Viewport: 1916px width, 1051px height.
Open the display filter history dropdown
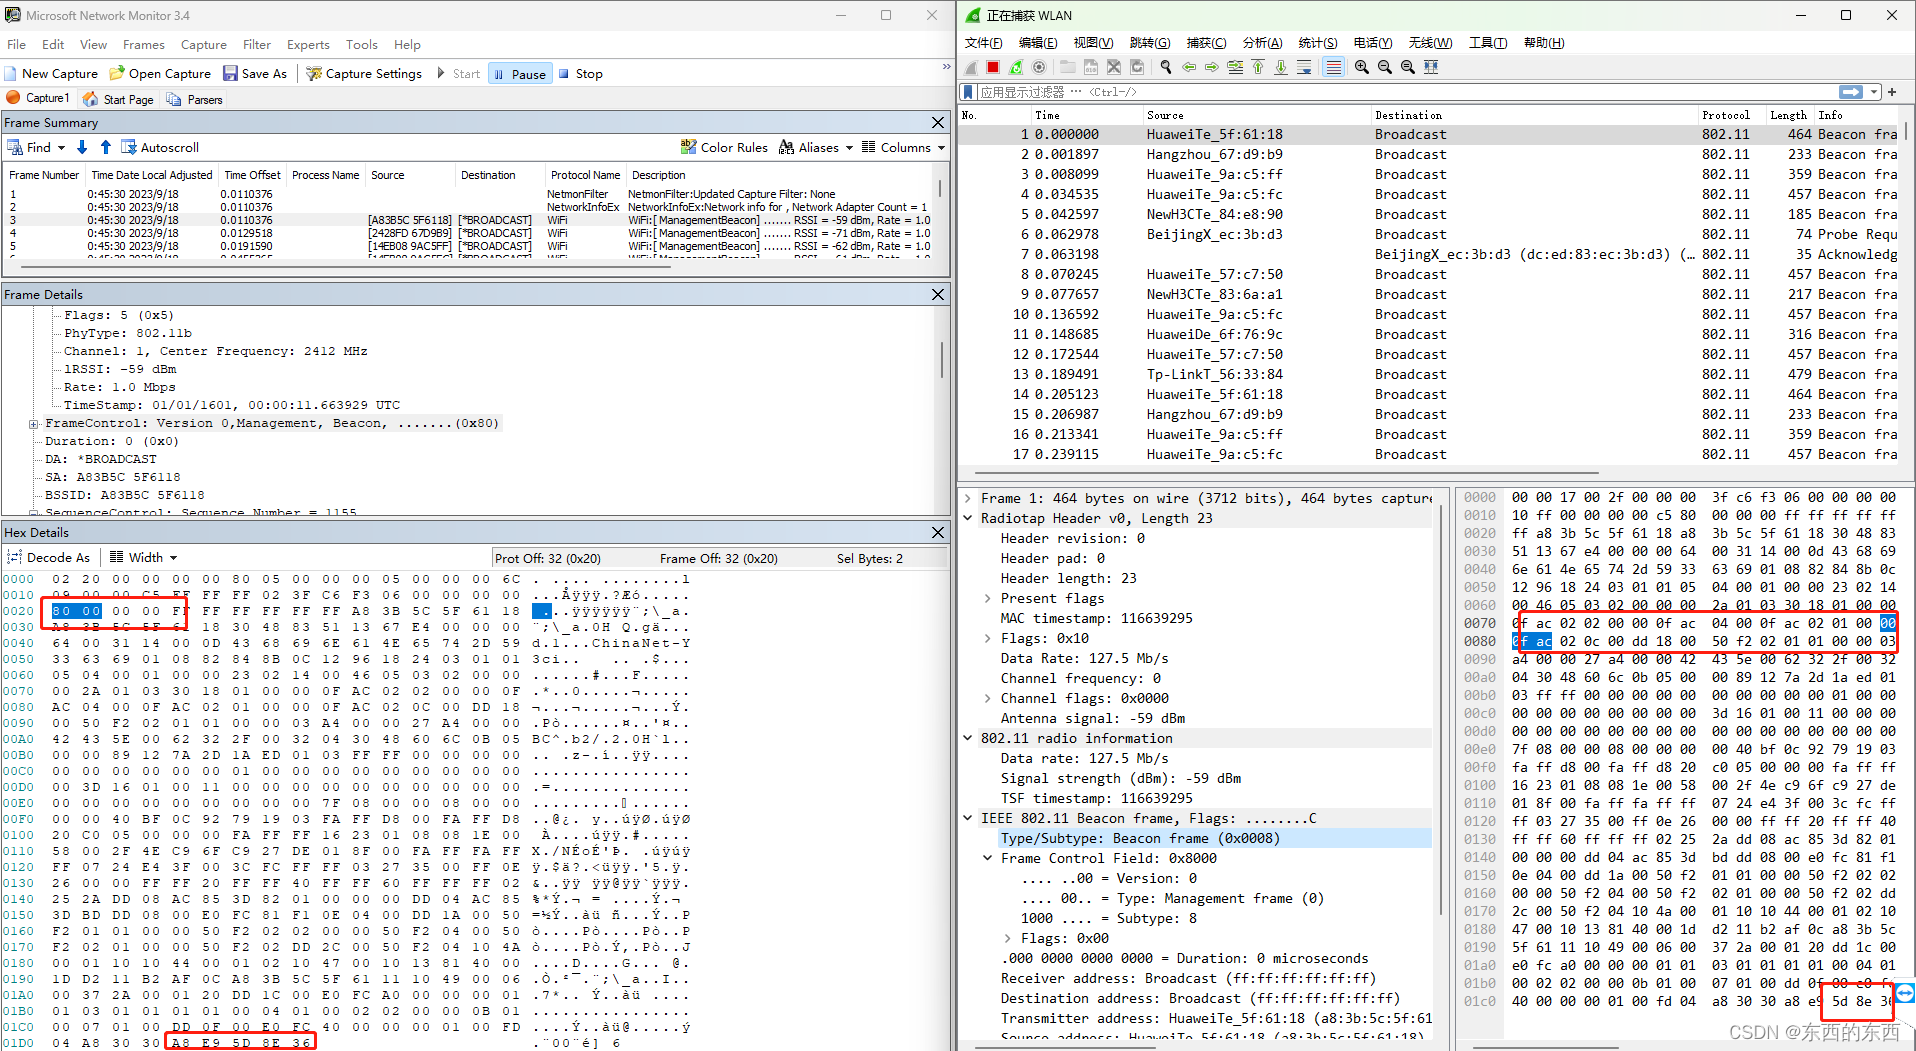[x=1874, y=92]
